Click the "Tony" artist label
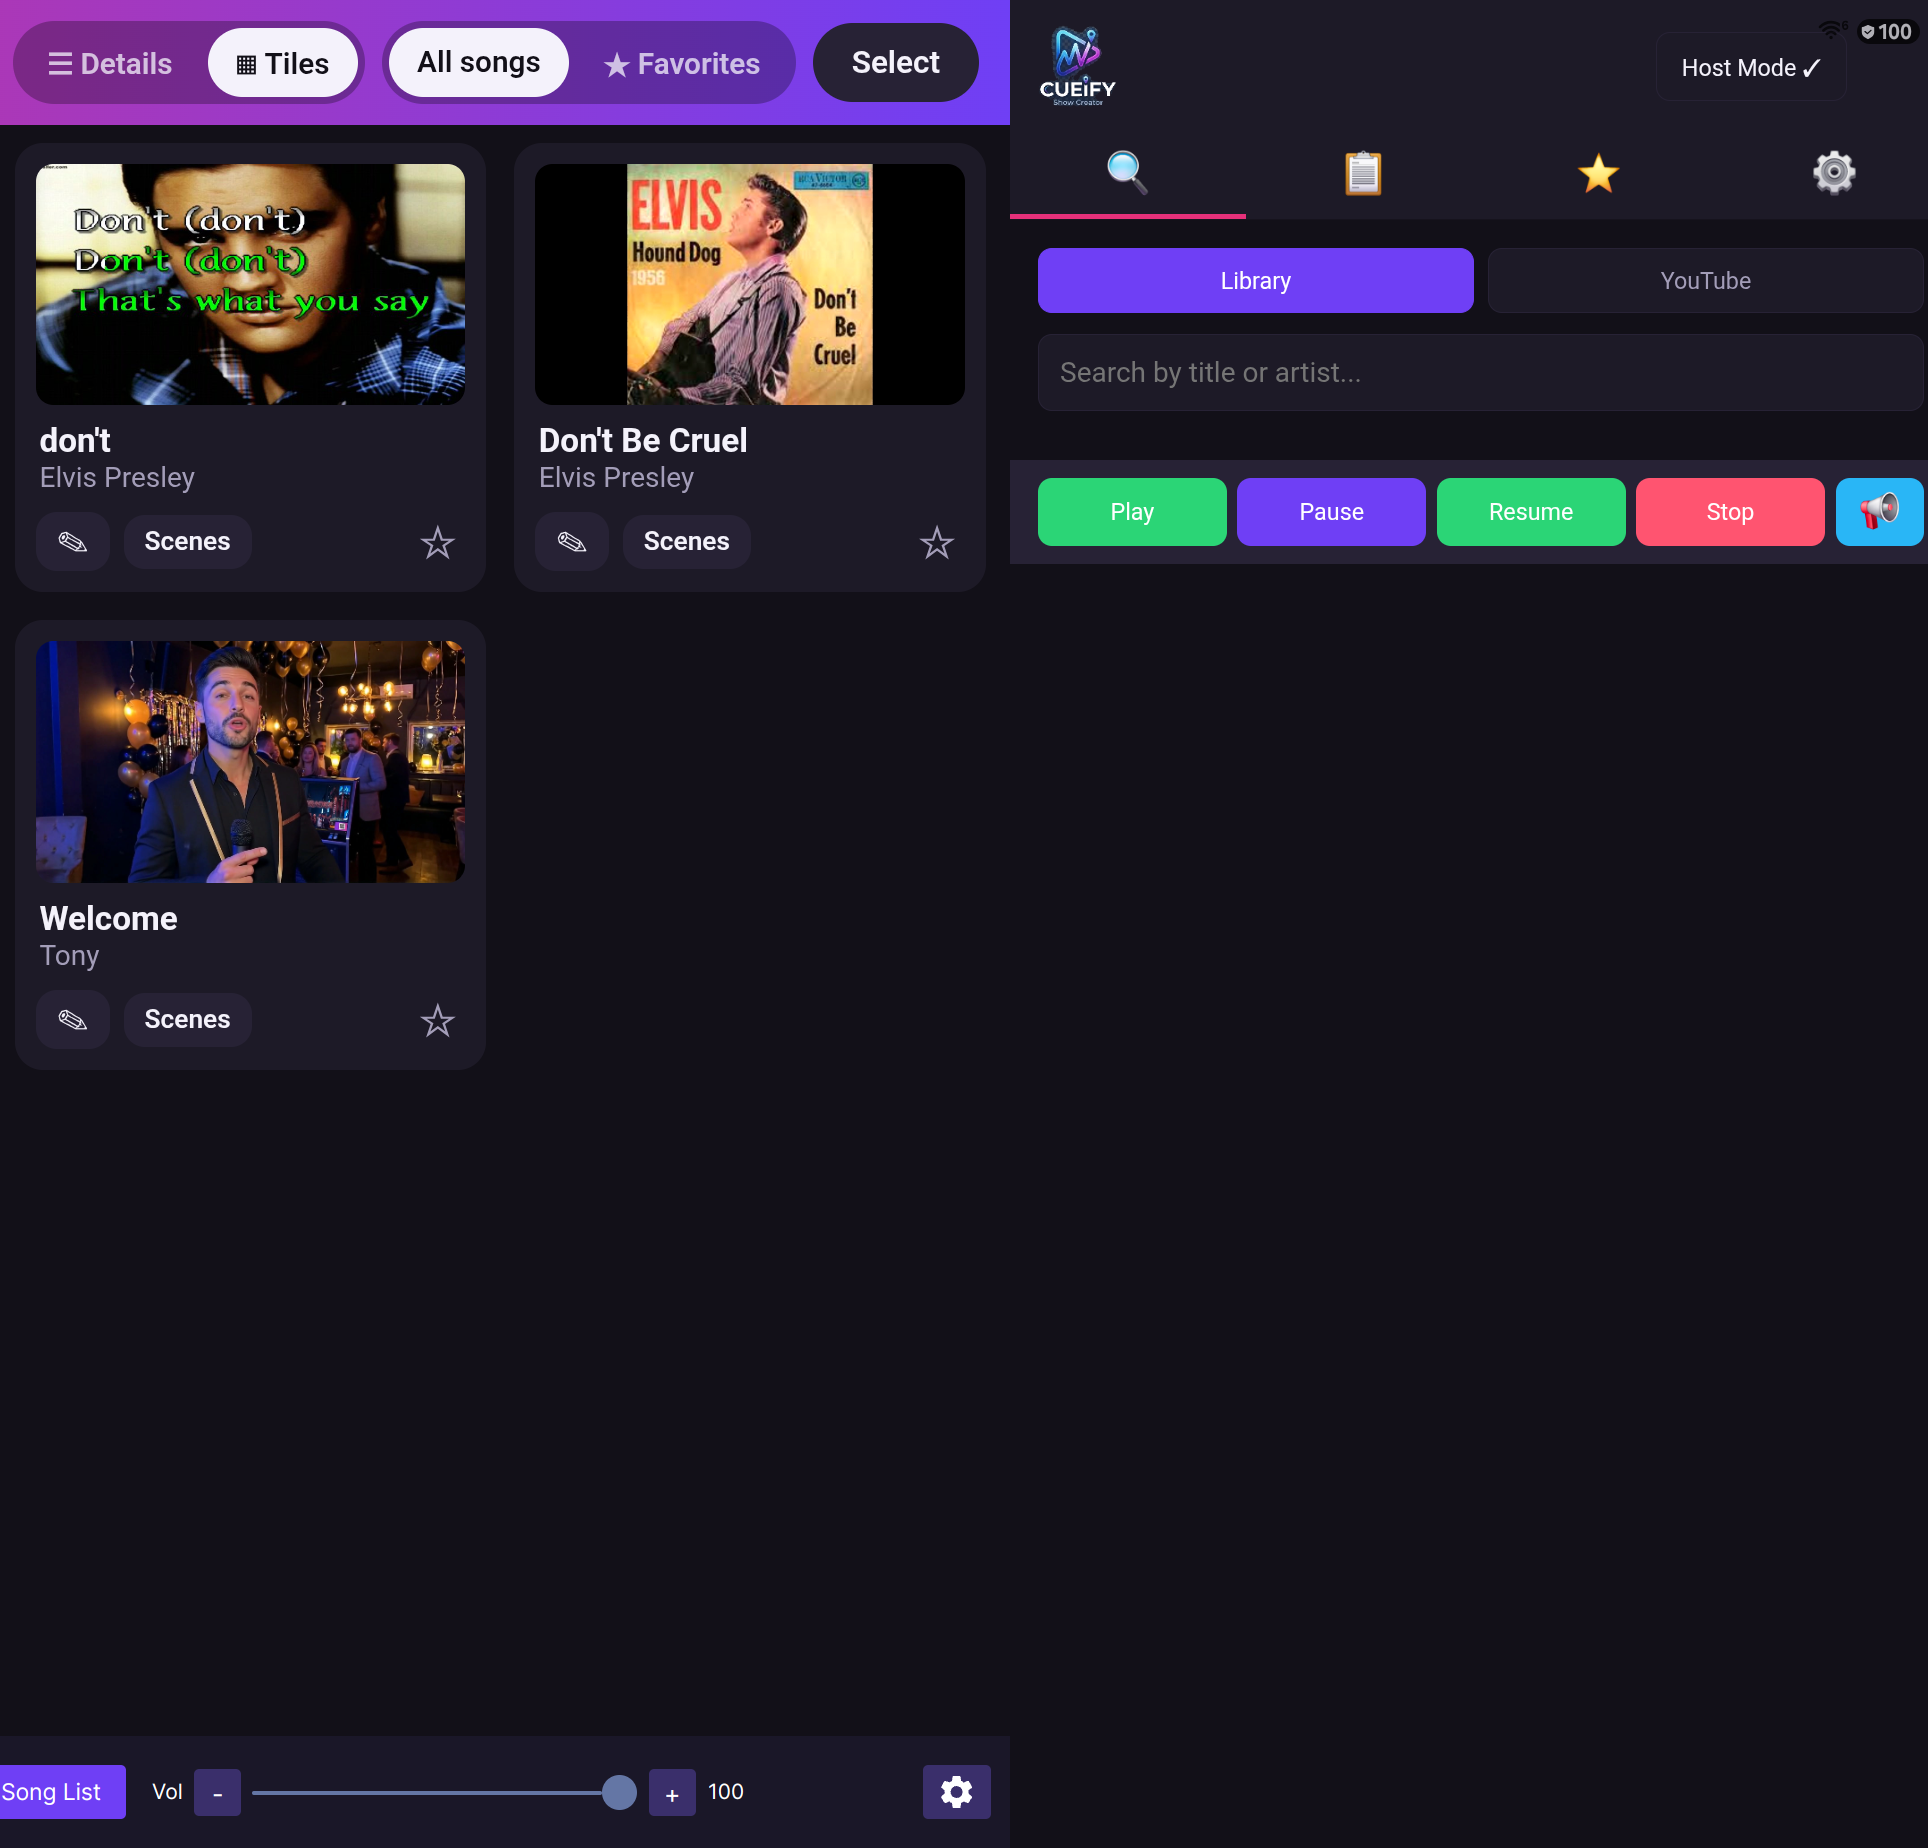1928x1848 pixels. [x=69, y=956]
